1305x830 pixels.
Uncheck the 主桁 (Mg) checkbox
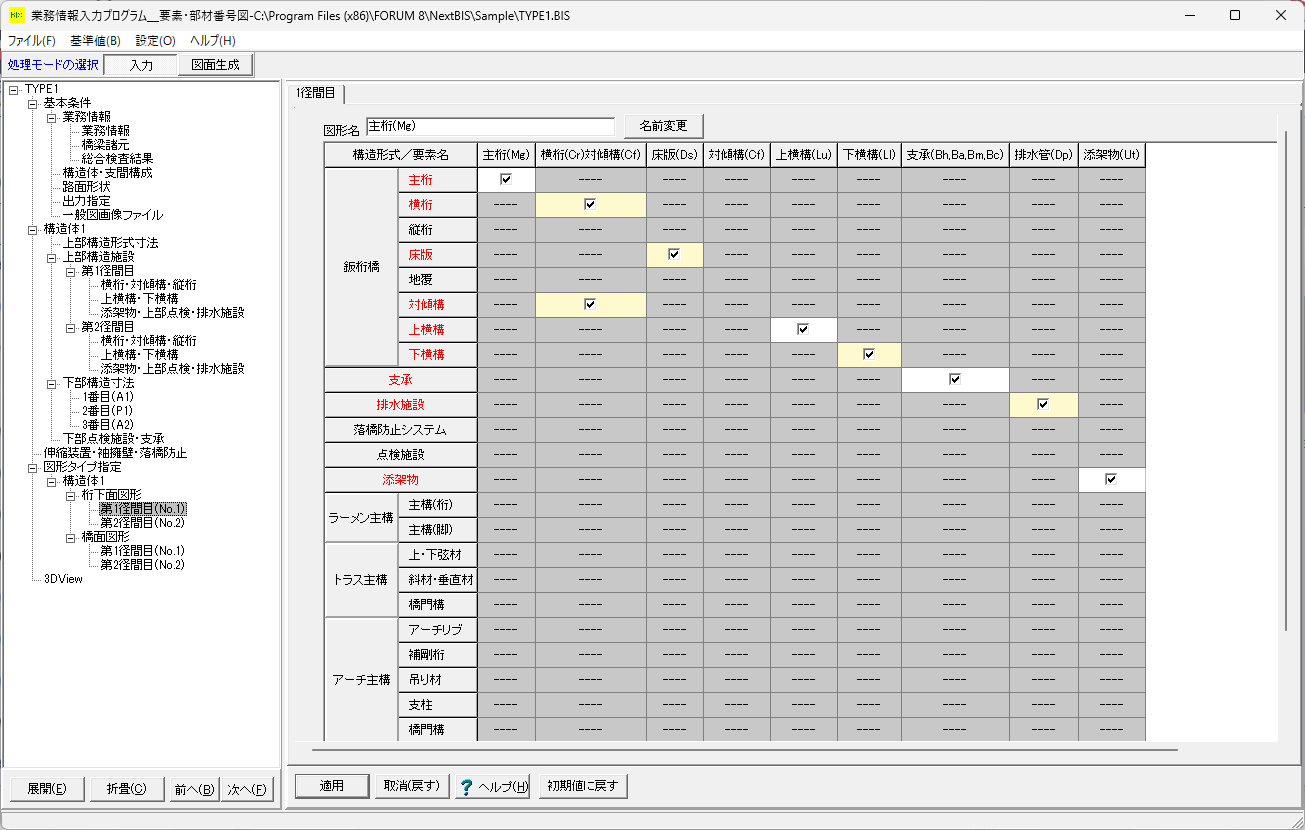point(506,179)
